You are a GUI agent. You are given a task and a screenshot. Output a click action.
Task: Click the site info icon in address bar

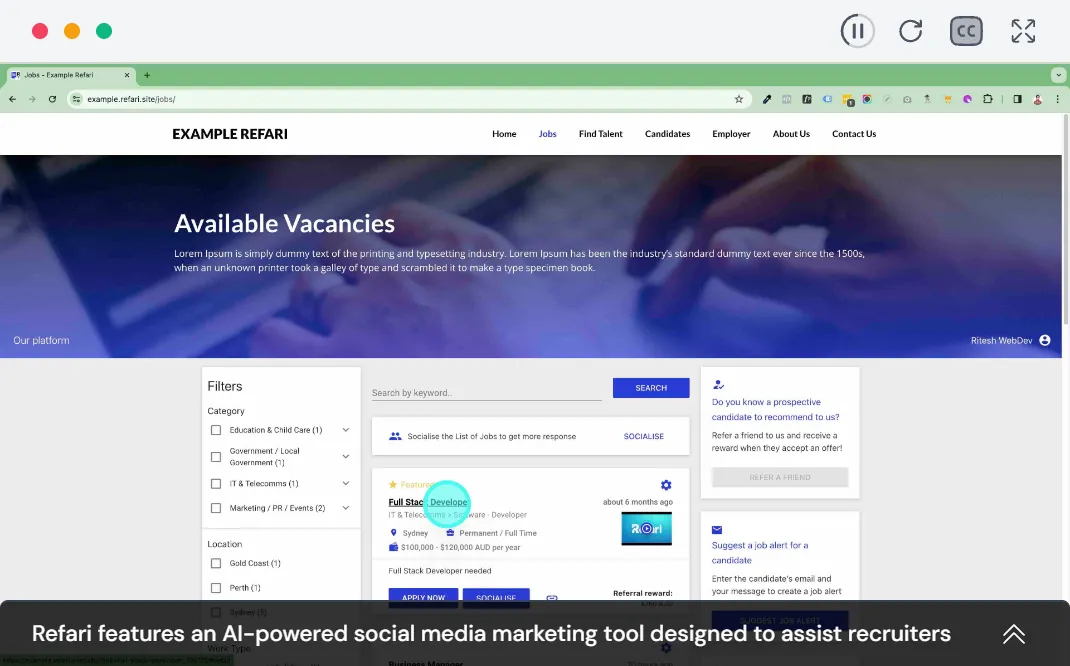tap(76, 99)
